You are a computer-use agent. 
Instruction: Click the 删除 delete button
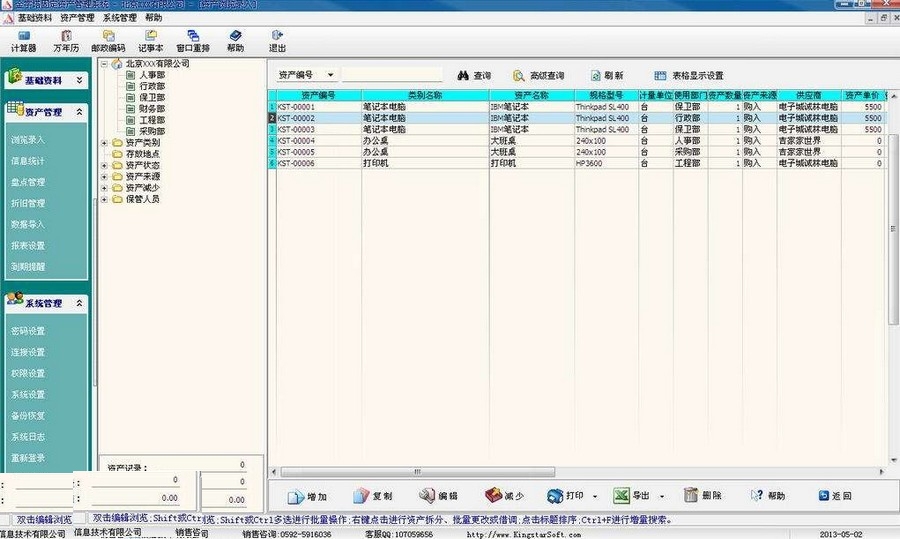[x=703, y=496]
